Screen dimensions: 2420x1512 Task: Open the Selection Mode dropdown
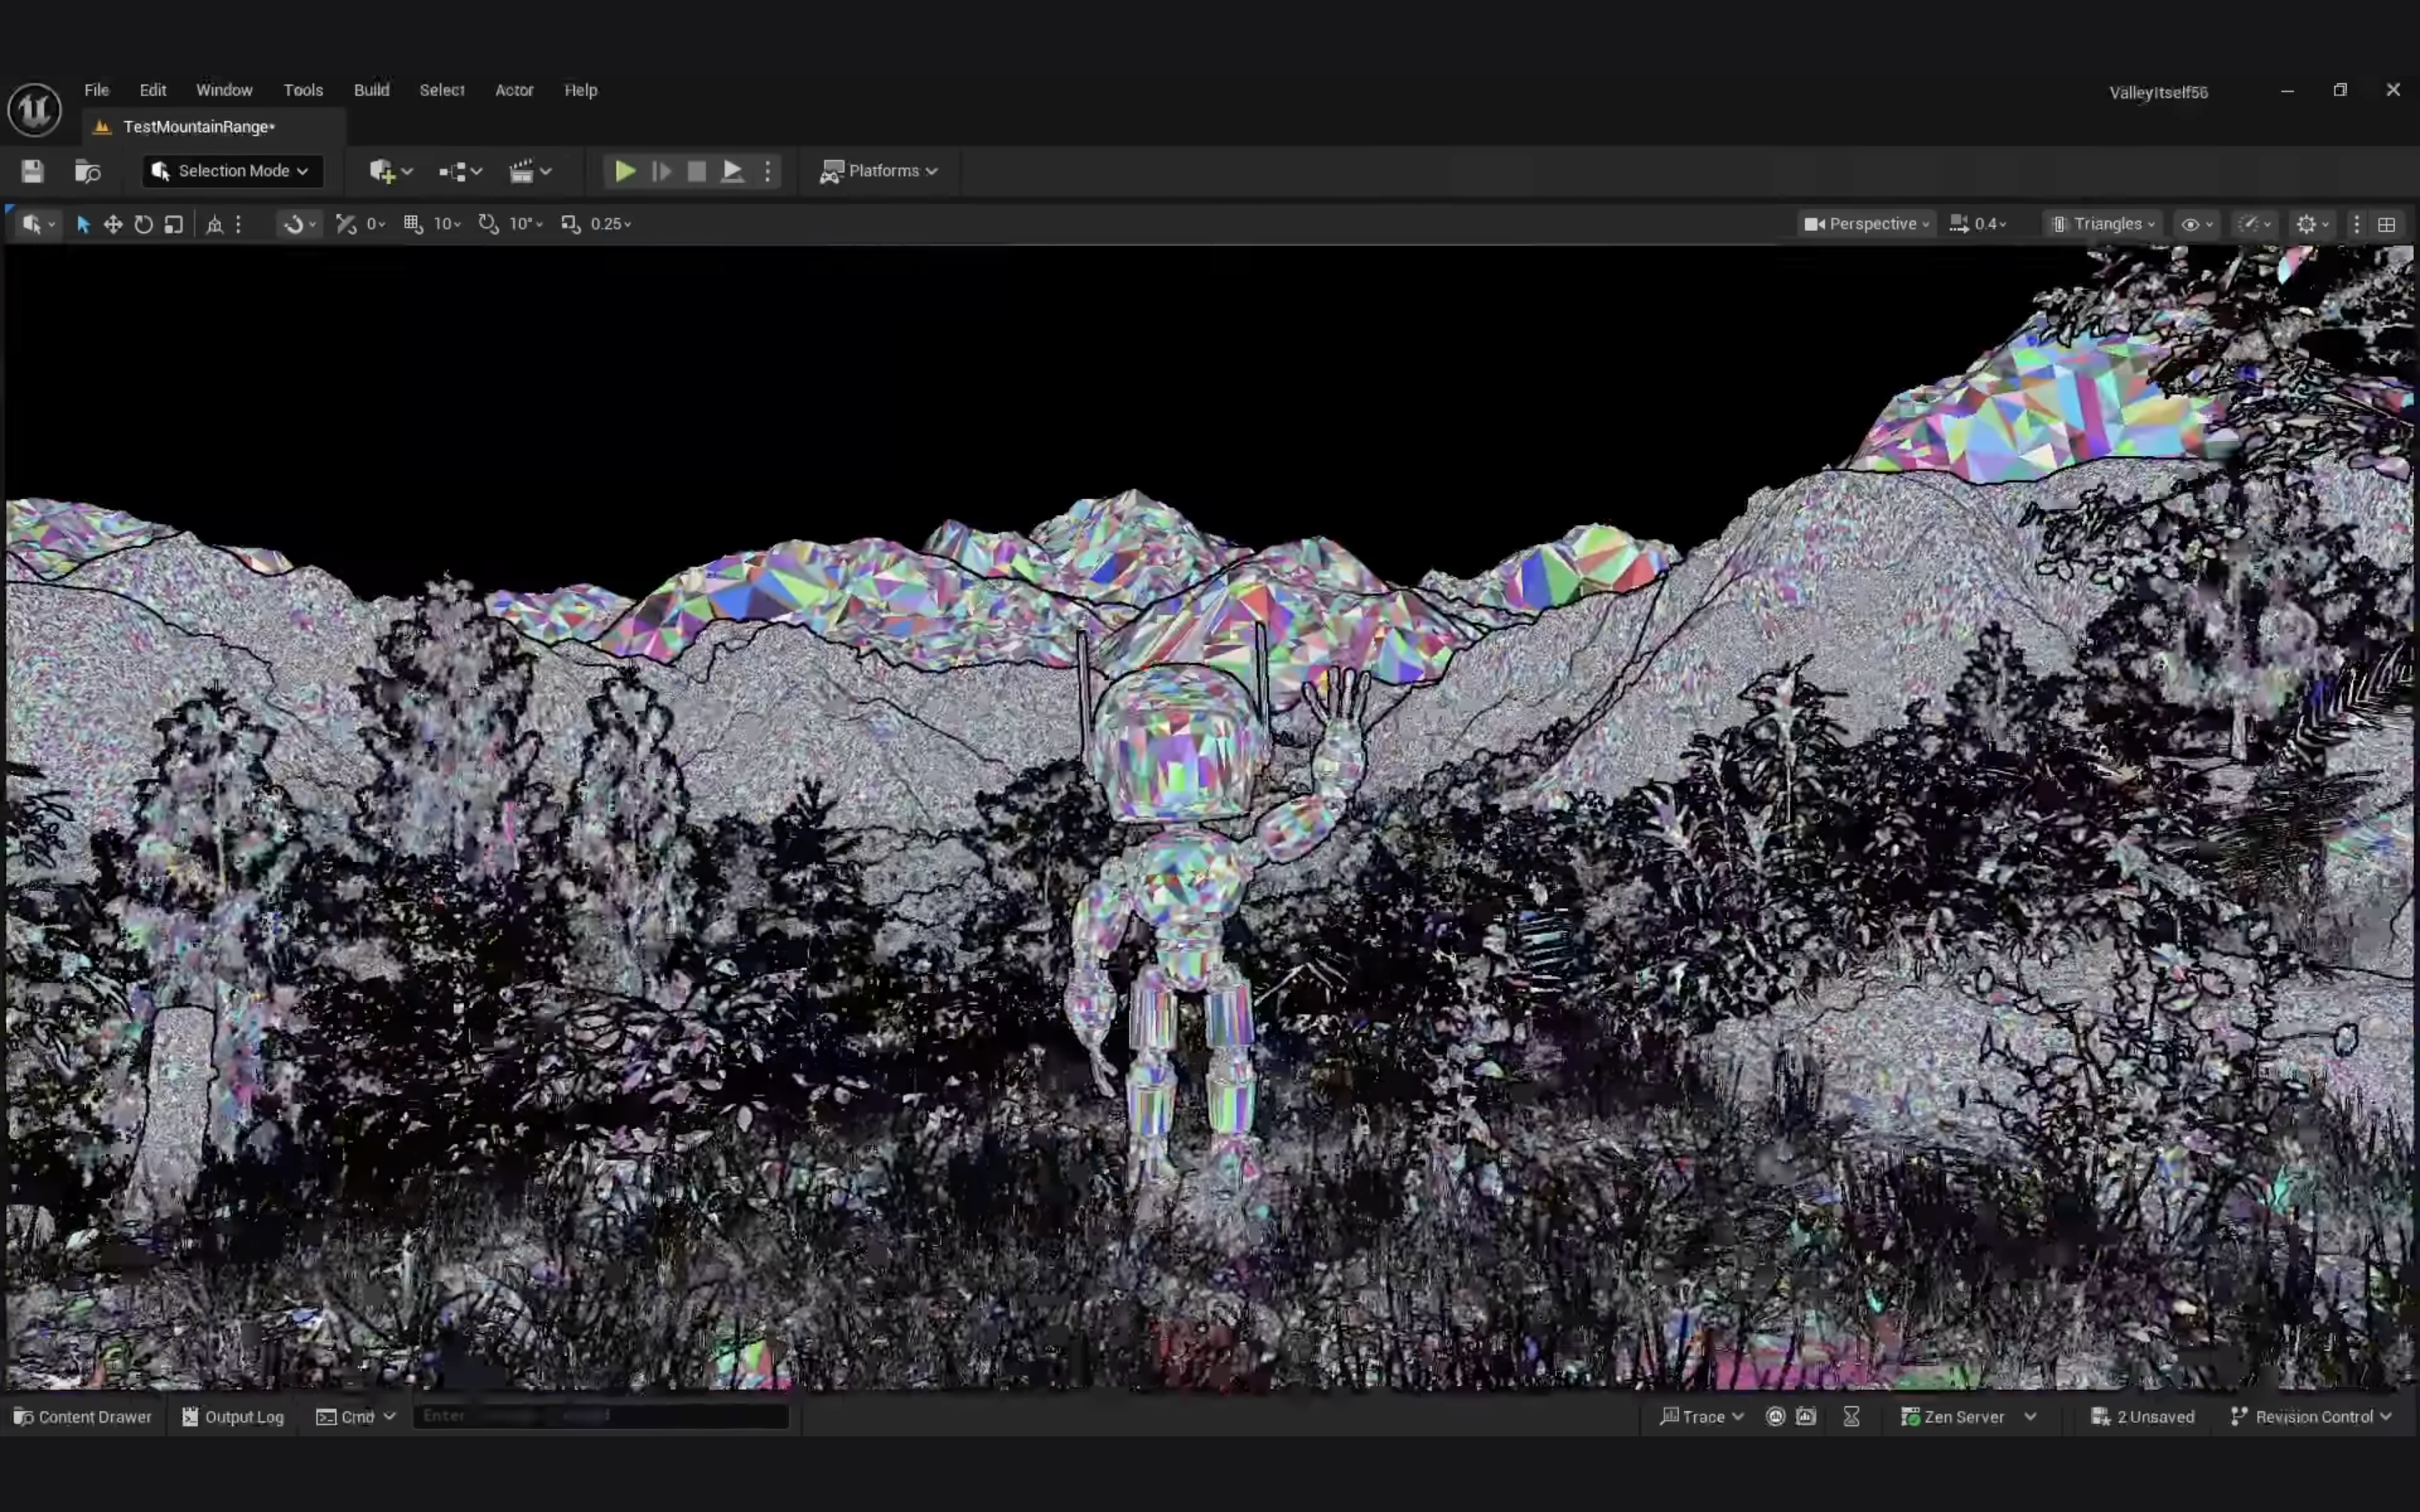[233, 171]
